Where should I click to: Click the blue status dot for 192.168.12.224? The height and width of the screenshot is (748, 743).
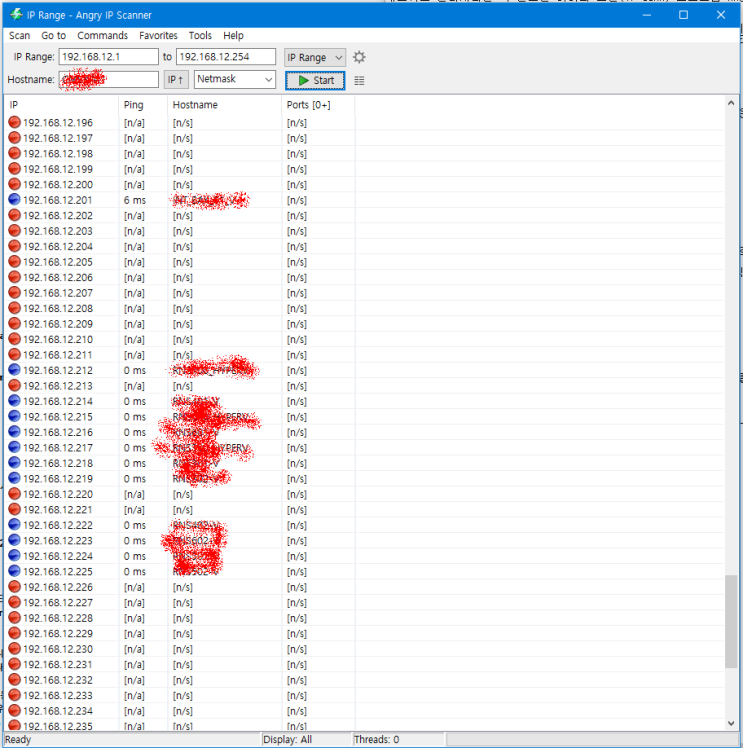point(14,556)
